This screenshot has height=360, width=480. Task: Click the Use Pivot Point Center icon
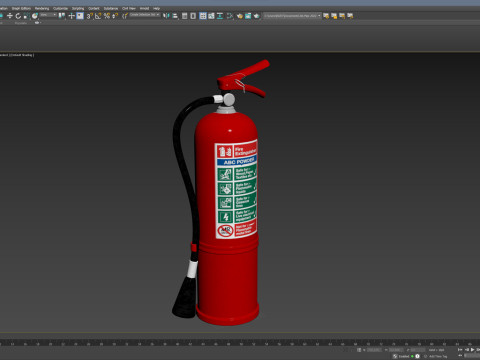(x=62, y=16)
